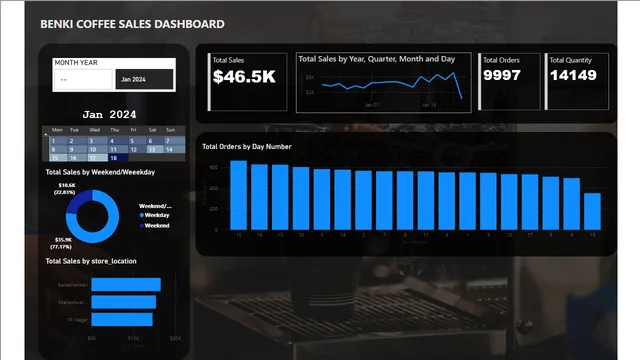Select the bar for day 1 in orders chart

point(467,201)
